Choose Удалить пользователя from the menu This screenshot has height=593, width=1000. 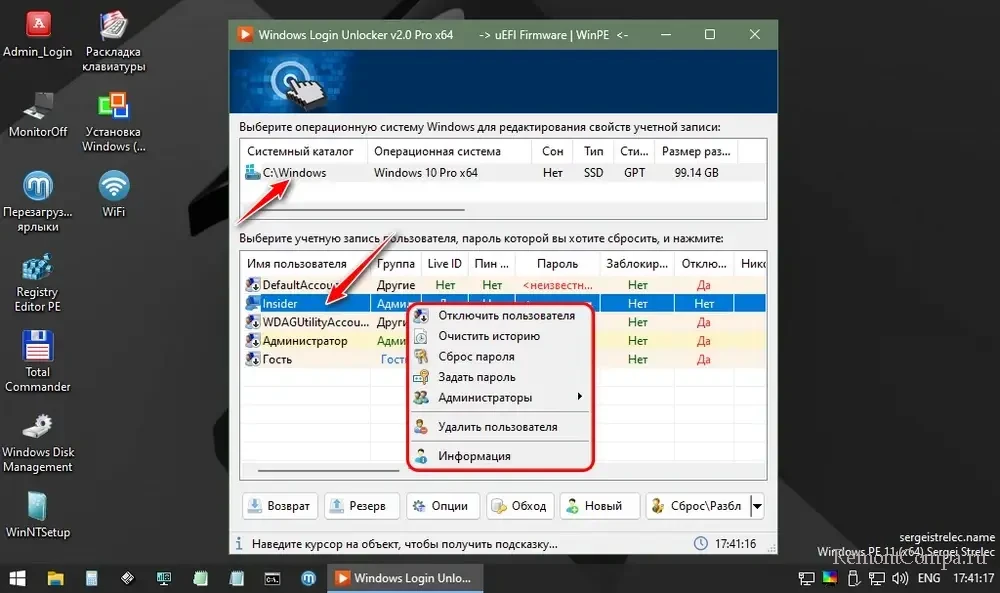tap(501, 427)
